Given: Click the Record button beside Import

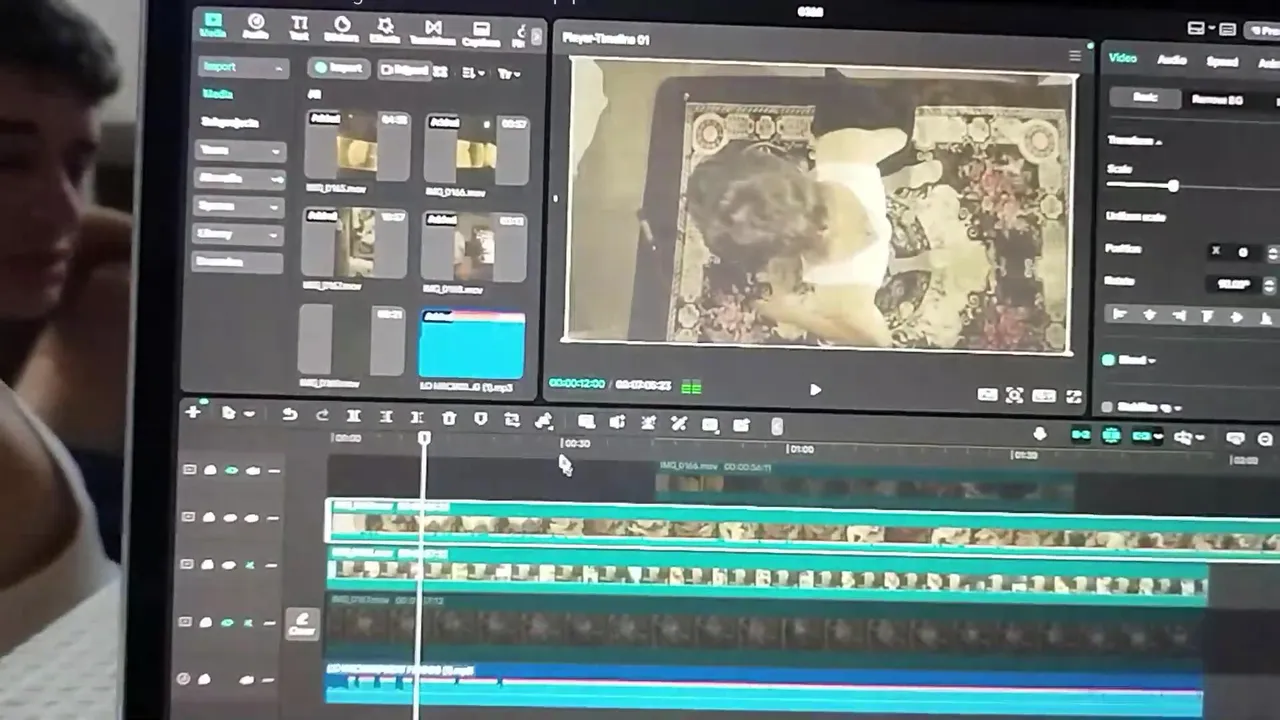Looking at the screenshot, I should click(x=403, y=70).
